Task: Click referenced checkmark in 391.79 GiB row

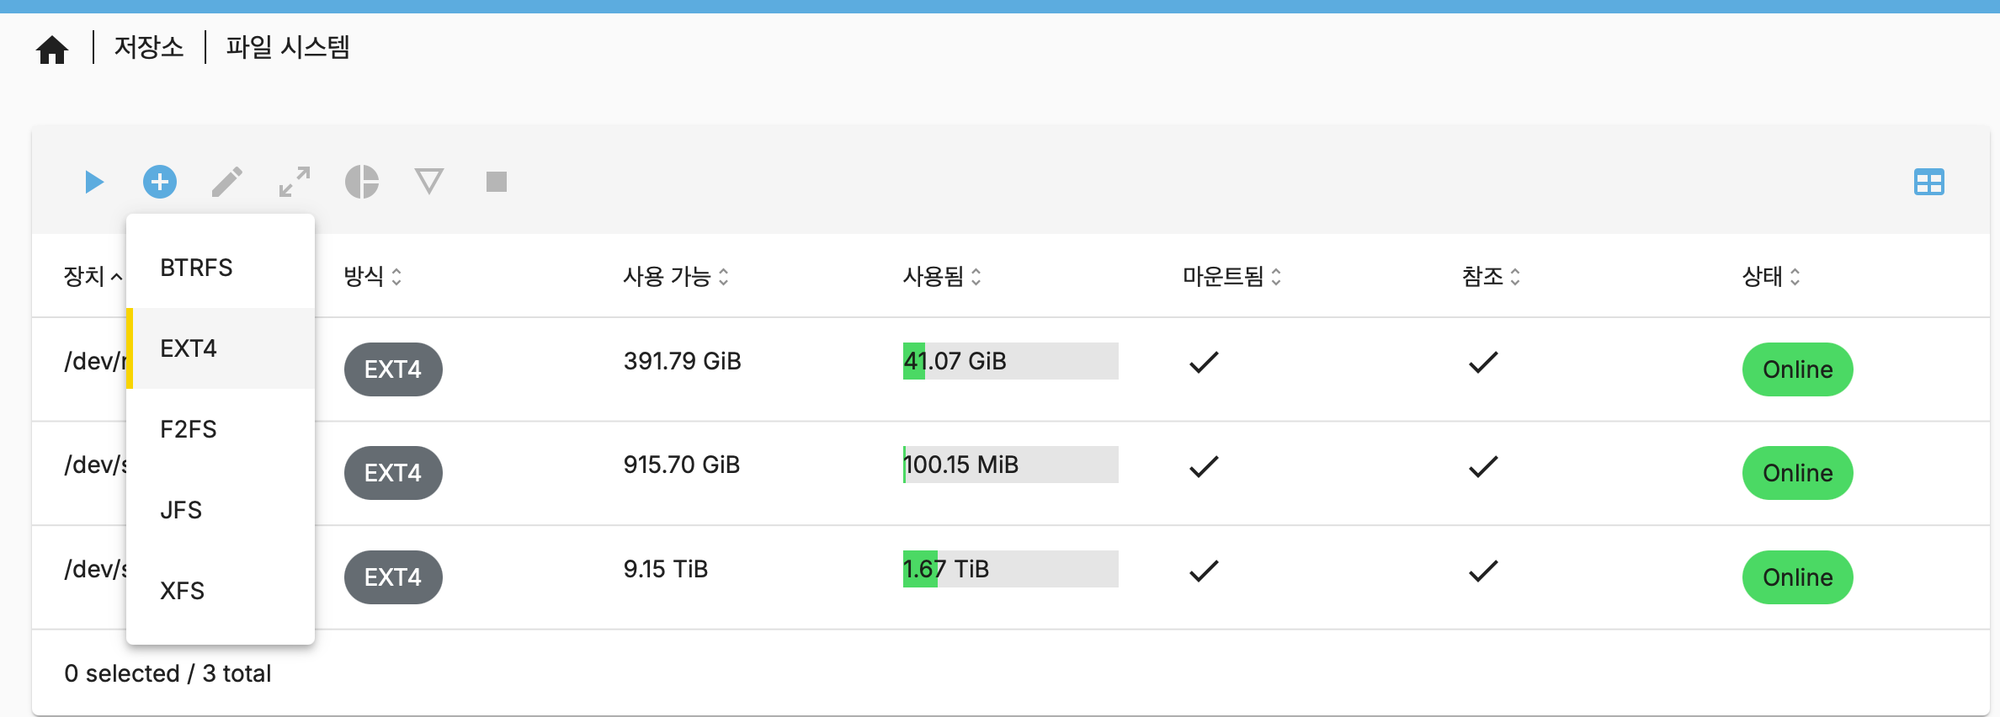Action: tap(1483, 362)
